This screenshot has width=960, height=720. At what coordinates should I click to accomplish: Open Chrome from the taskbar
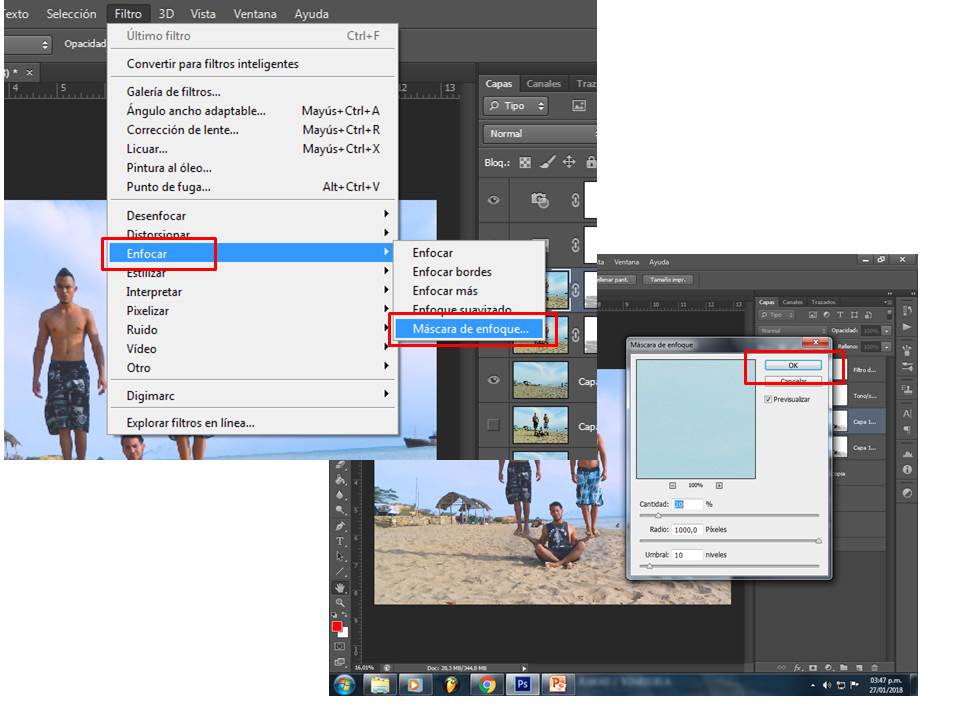(487, 684)
